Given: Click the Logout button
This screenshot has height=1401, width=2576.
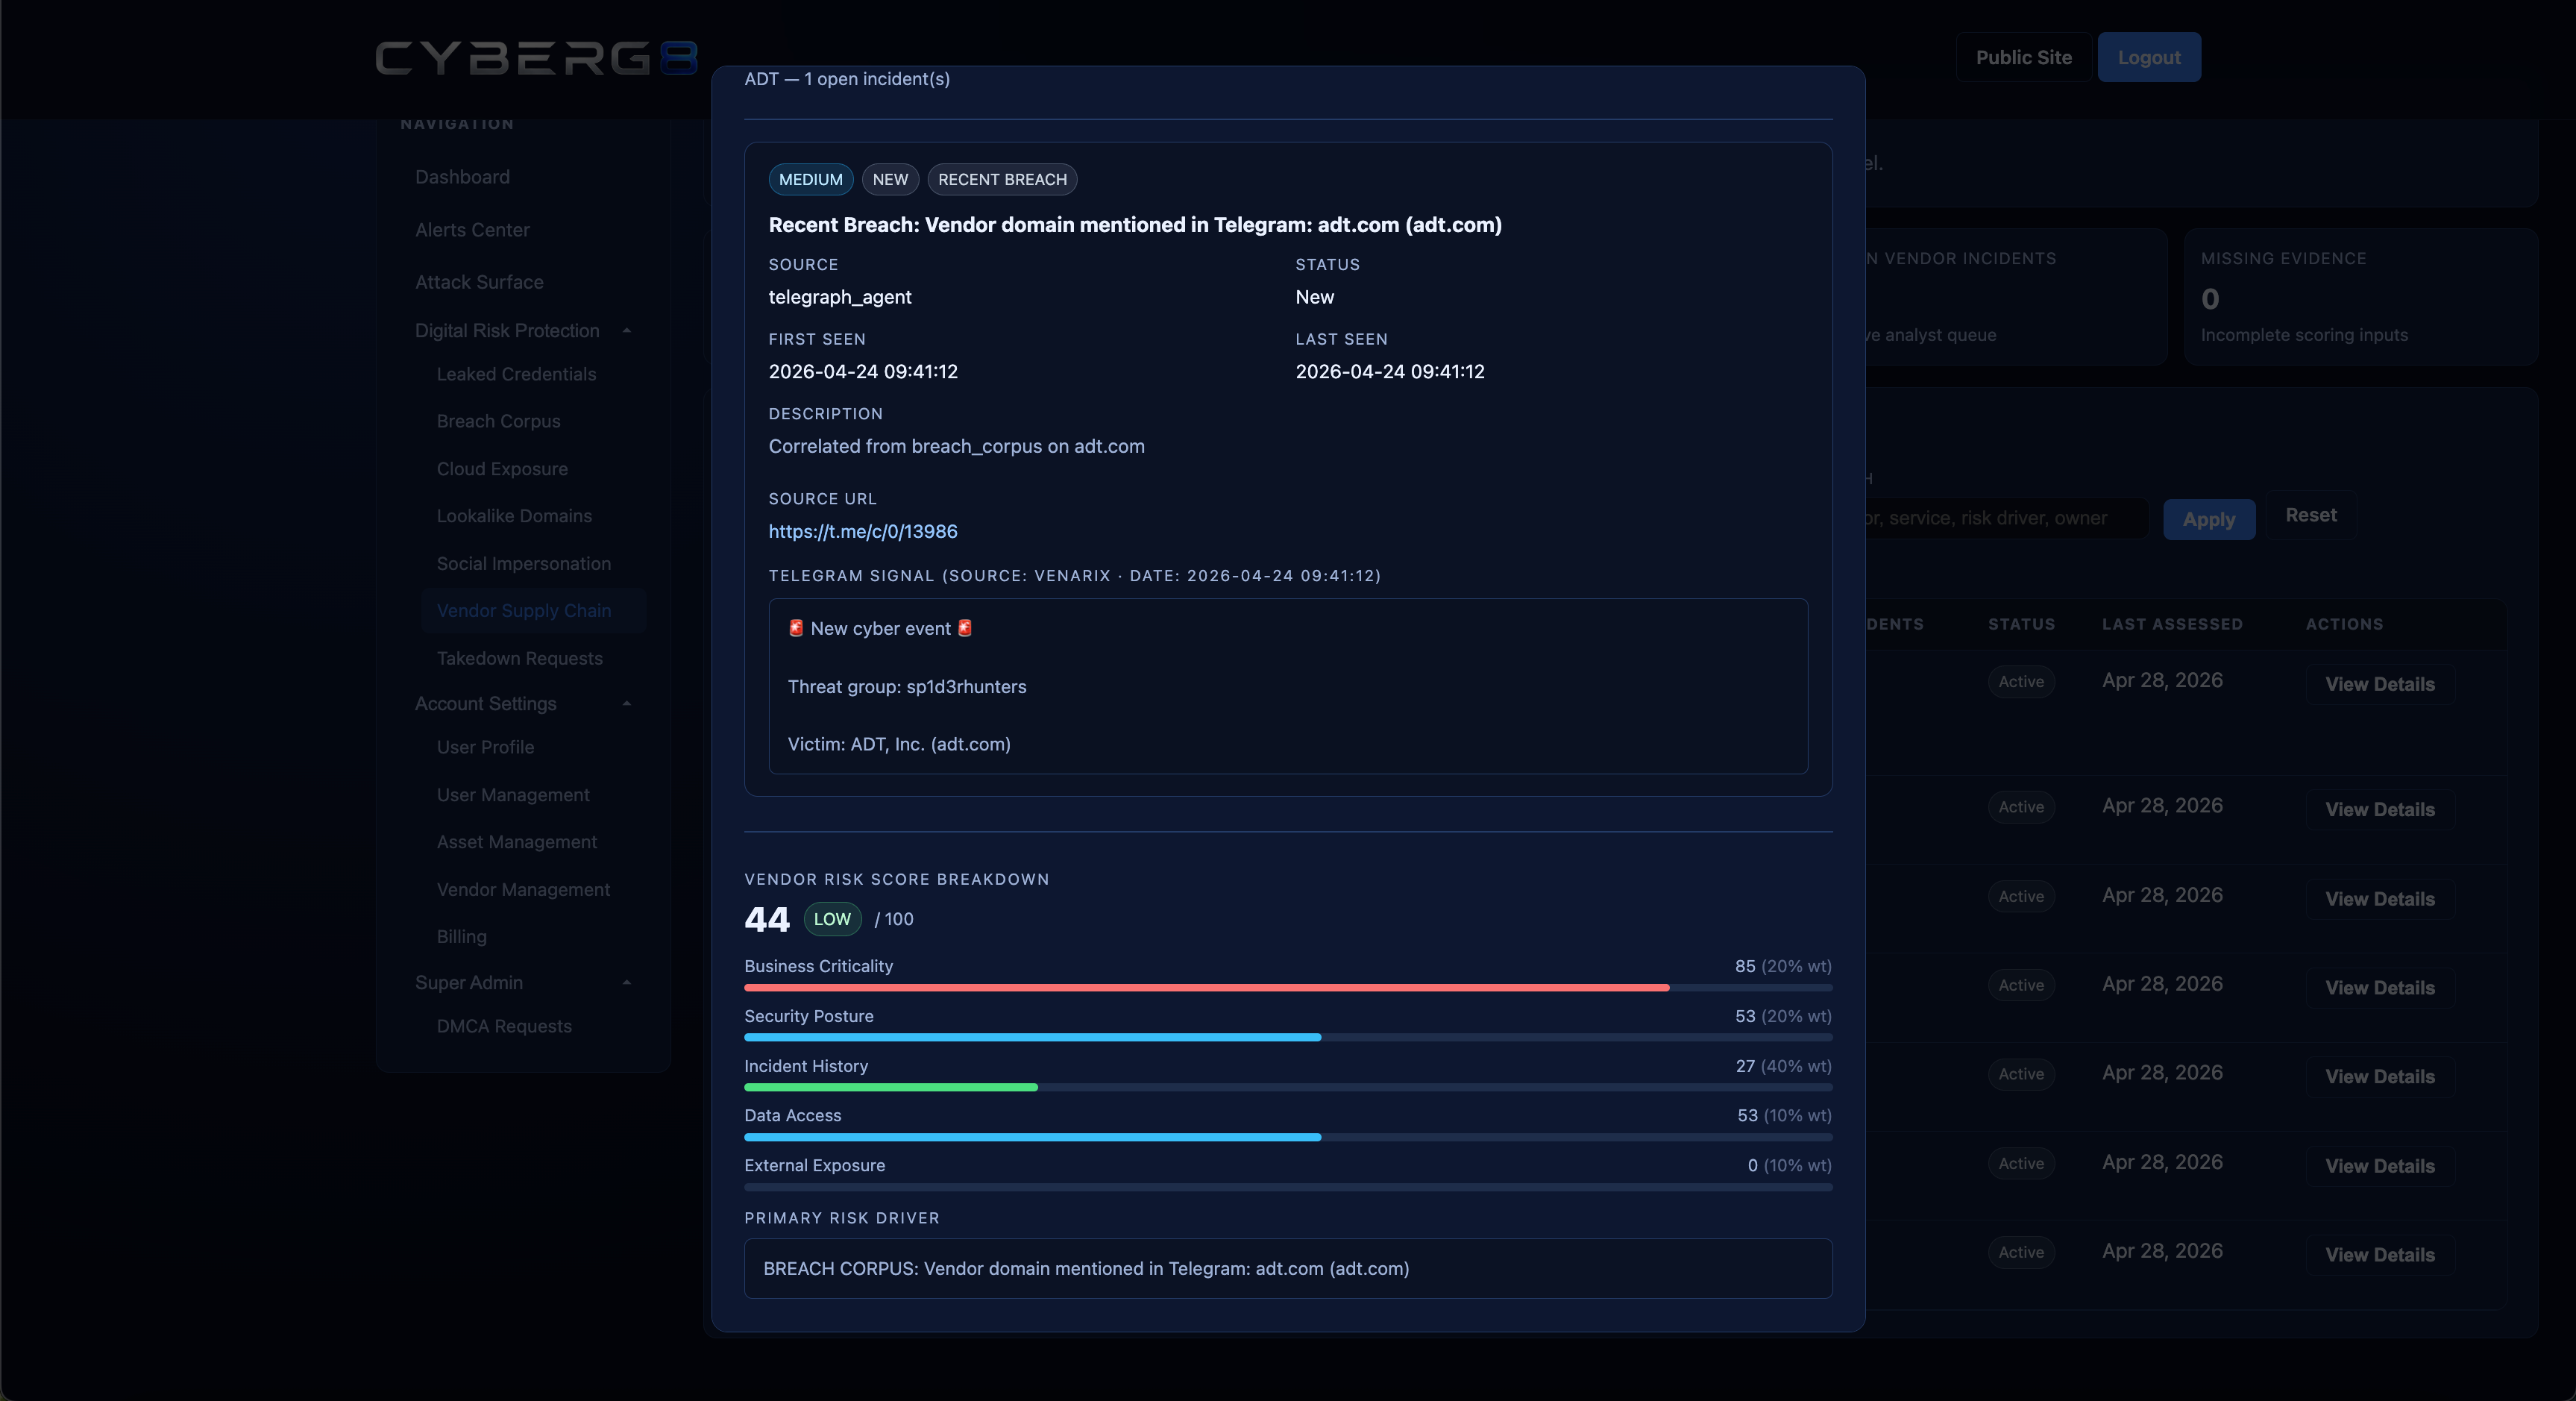Looking at the screenshot, I should point(2149,57).
